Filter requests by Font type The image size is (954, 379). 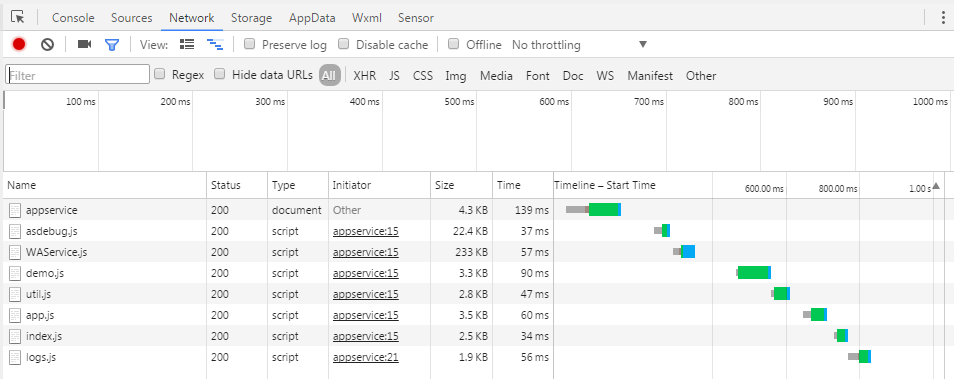(538, 76)
